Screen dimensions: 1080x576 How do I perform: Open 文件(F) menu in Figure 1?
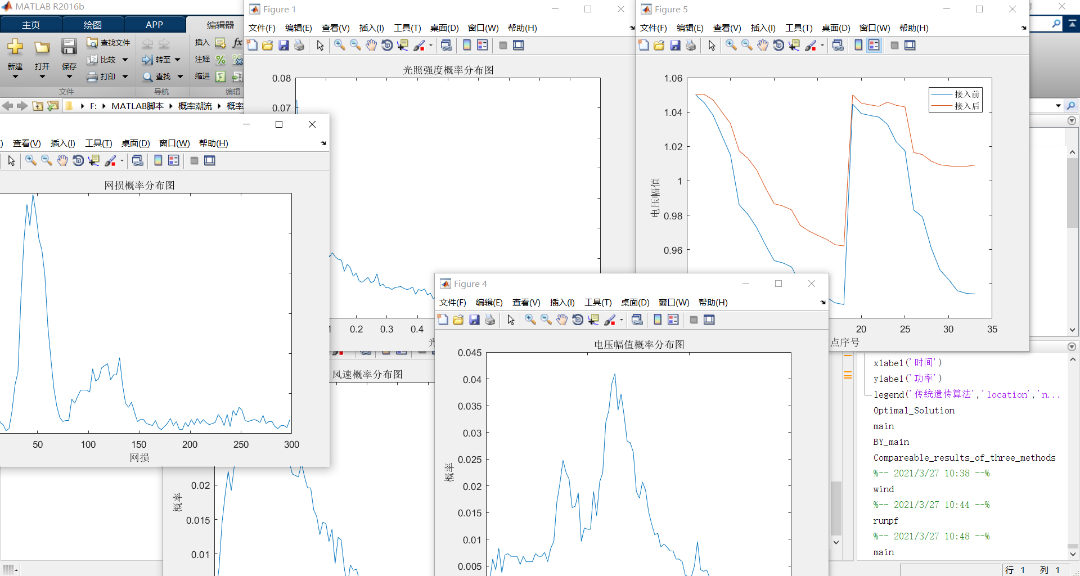262,28
